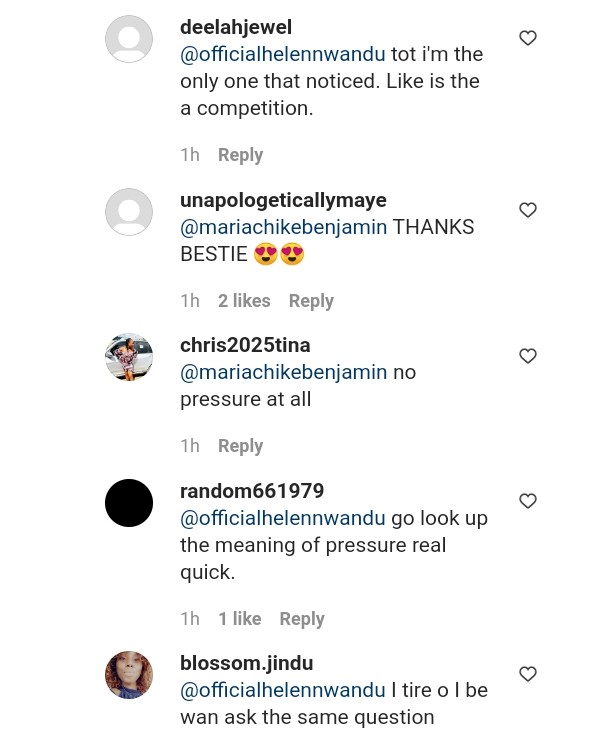Open the deelahjewel username link
The height and width of the screenshot is (733, 600).
(x=236, y=27)
